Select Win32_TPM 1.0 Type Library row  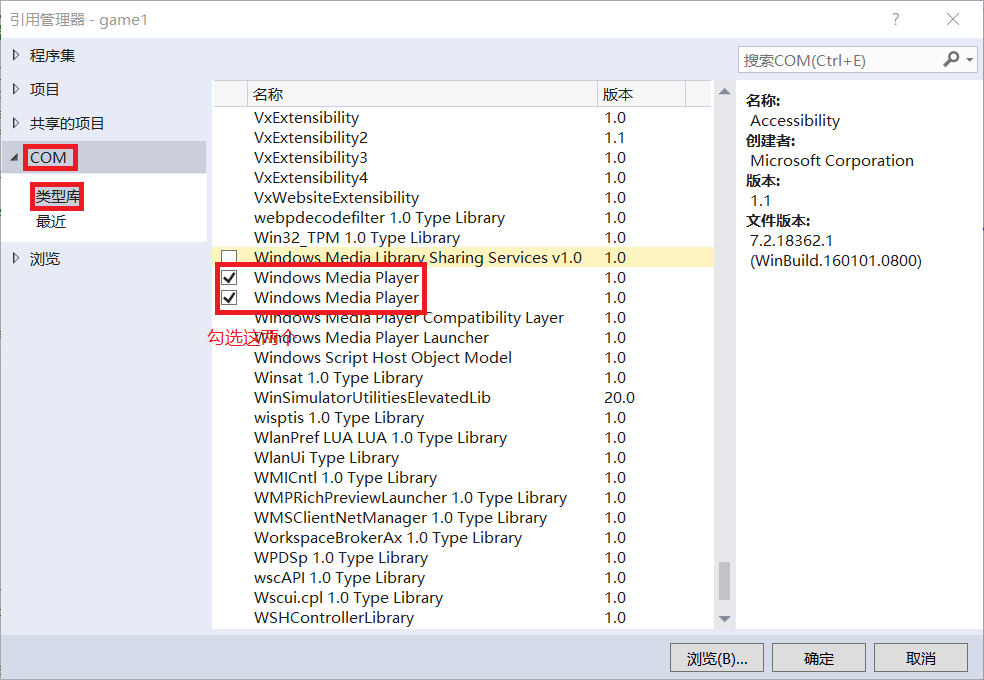click(x=463, y=238)
